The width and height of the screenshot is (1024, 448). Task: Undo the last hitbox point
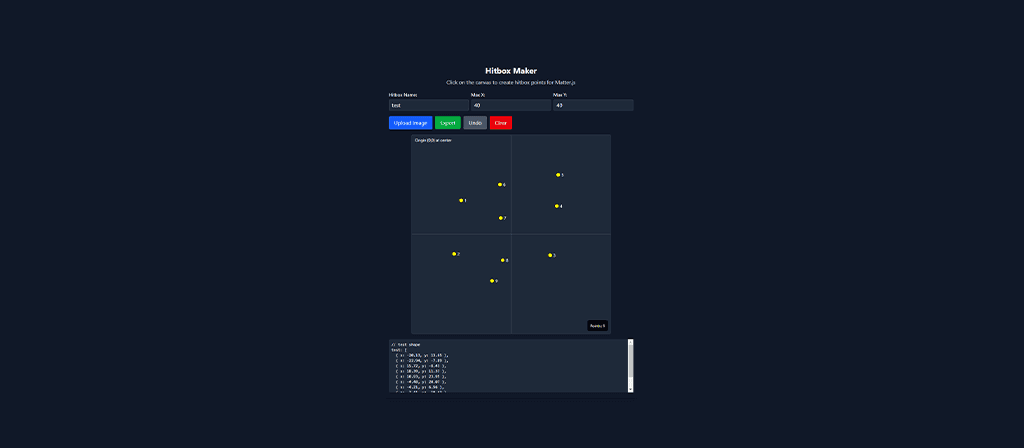coord(475,123)
